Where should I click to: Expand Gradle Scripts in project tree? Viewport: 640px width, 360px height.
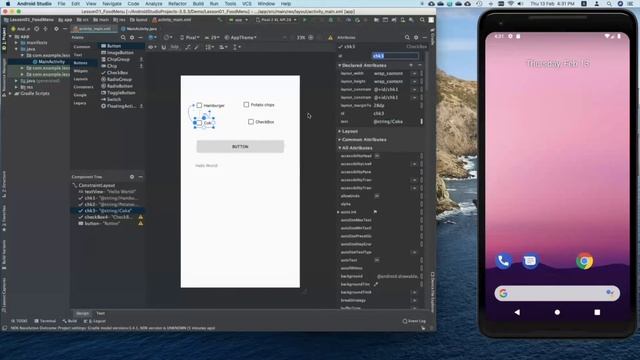coord(11,93)
